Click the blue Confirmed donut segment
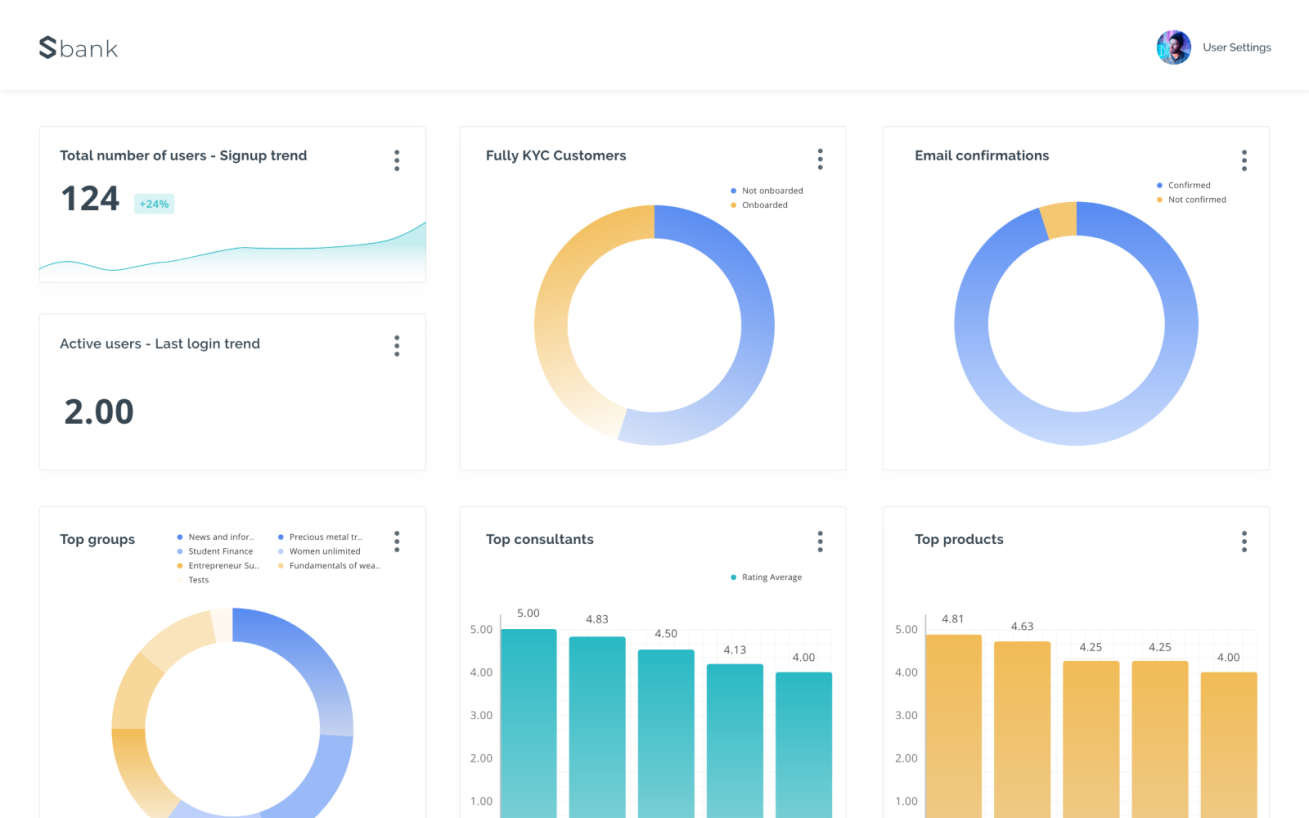1309x818 pixels. 1077,428
